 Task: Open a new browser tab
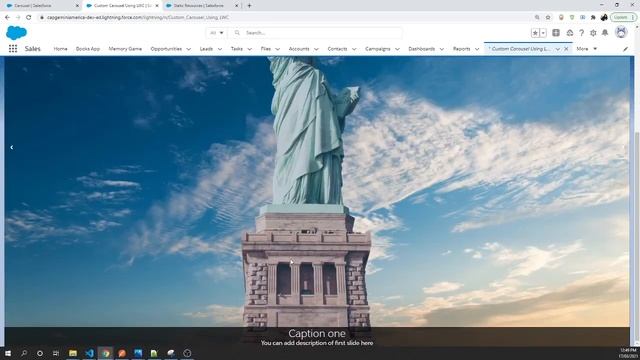coord(249,6)
